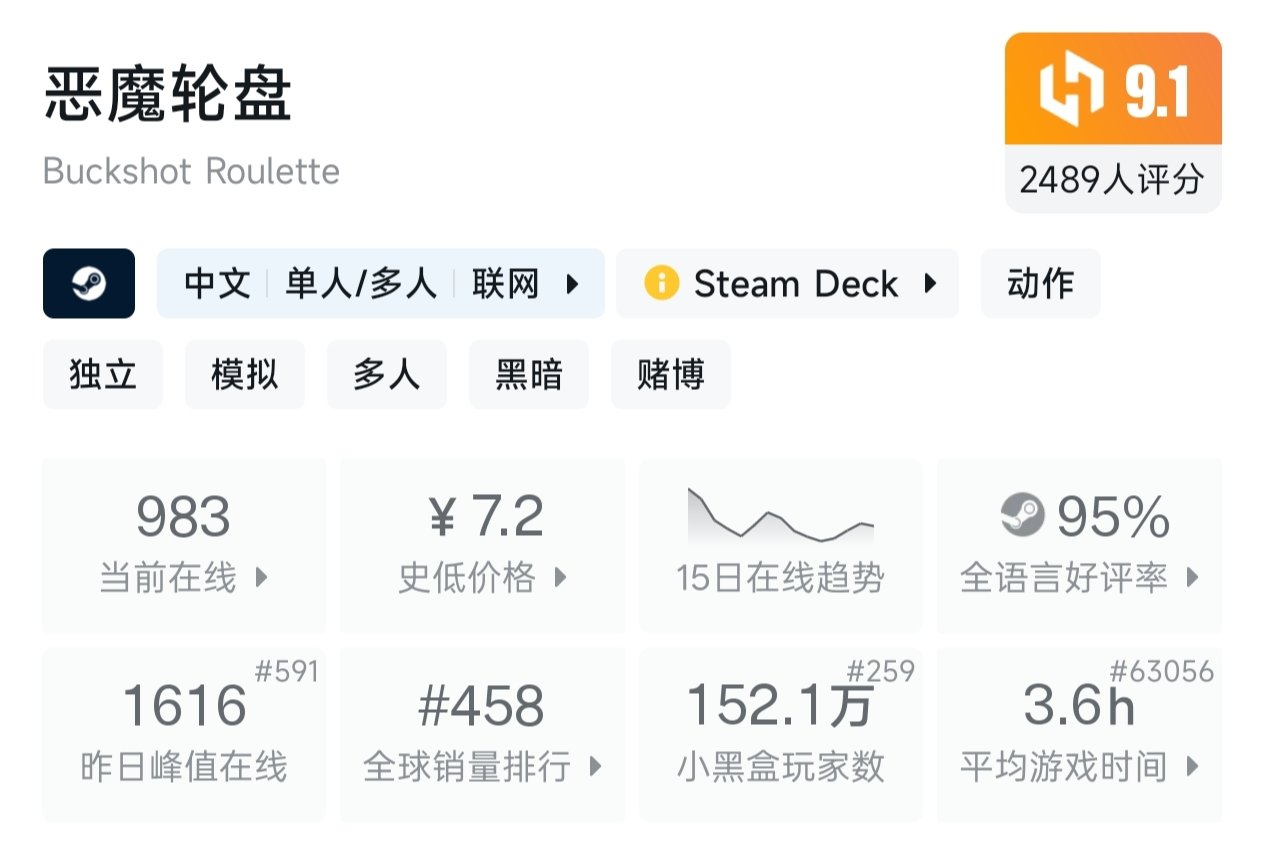Tap the 昨日峰值在线 1616 card

184,735
